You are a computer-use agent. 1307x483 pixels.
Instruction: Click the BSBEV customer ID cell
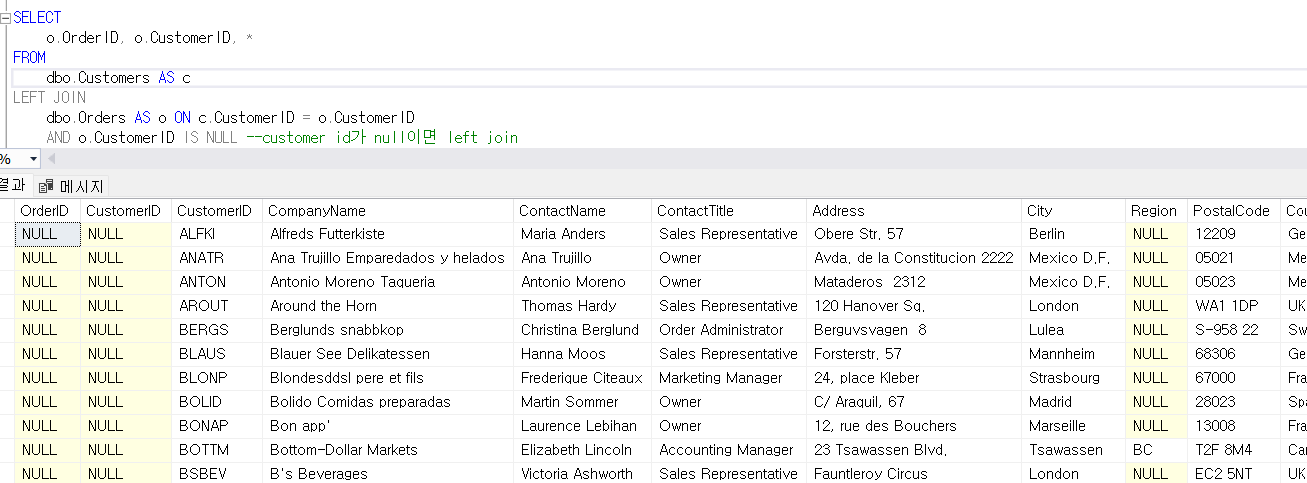click(216, 473)
